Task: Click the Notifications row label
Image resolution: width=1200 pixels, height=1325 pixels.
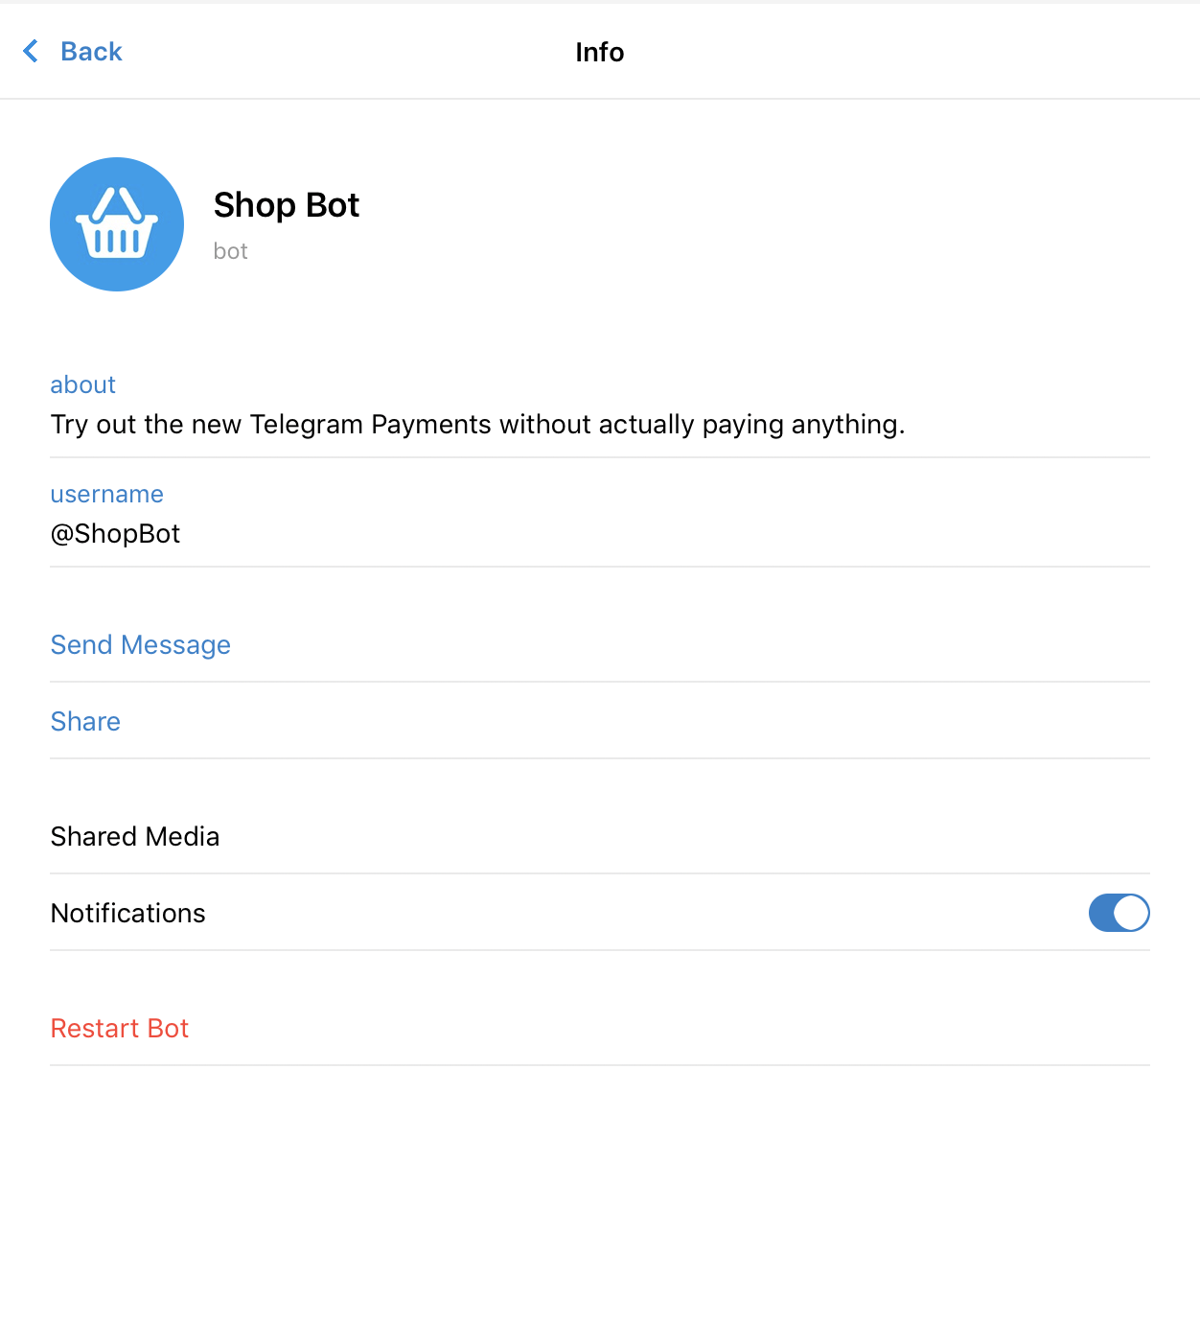Action: (128, 913)
